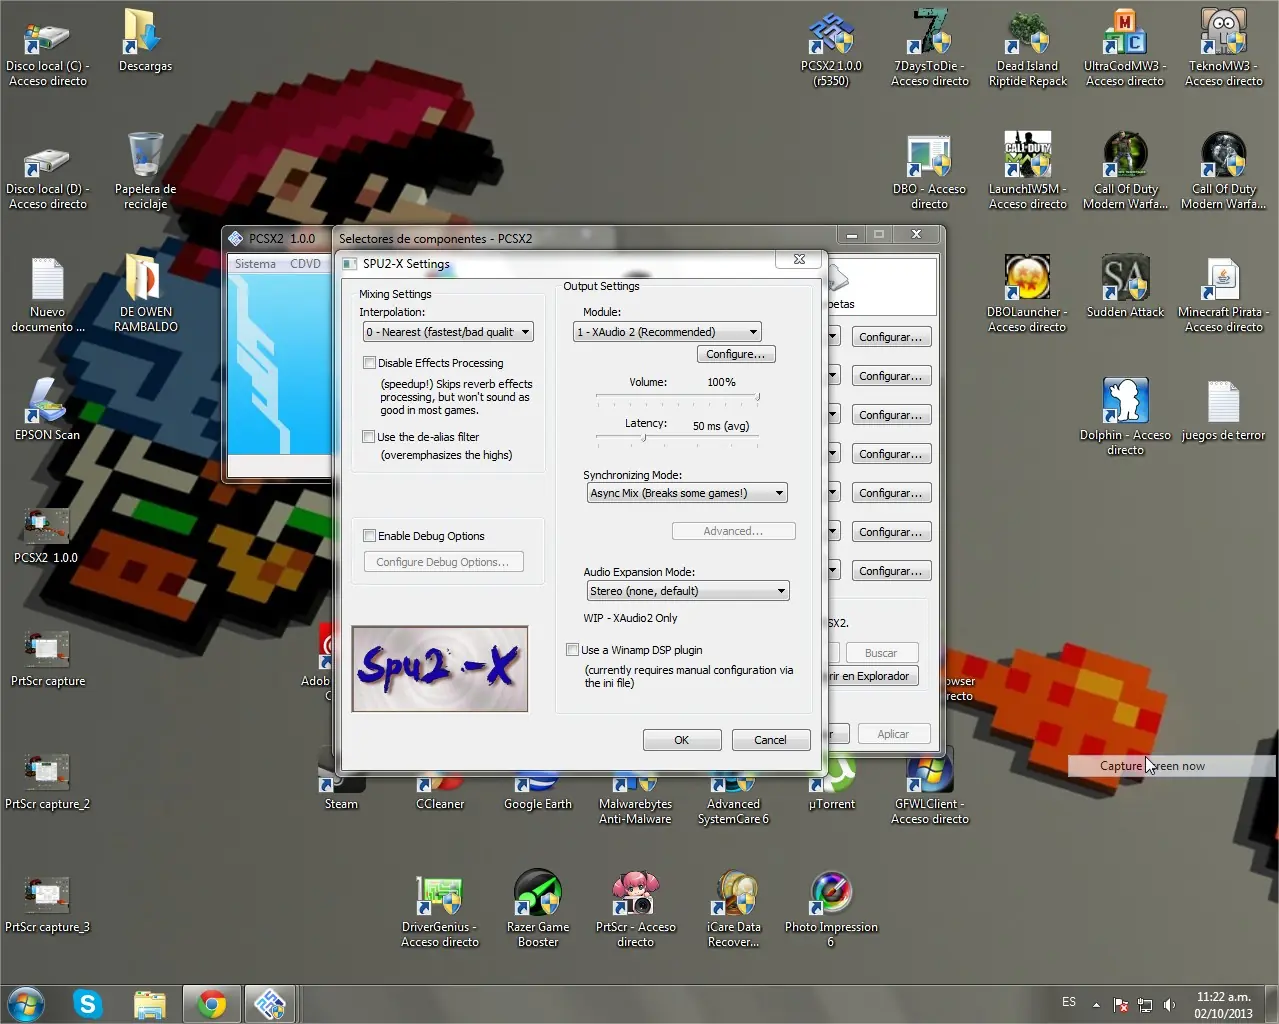Click Buscar button in Selectores window
Viewport: 1279px width, 1024px height.
[x=881, y=653]
